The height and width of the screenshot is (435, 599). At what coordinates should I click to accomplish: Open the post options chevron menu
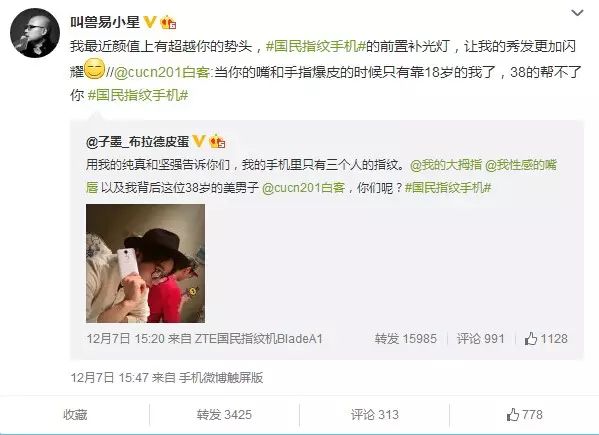tap(577, 13)
